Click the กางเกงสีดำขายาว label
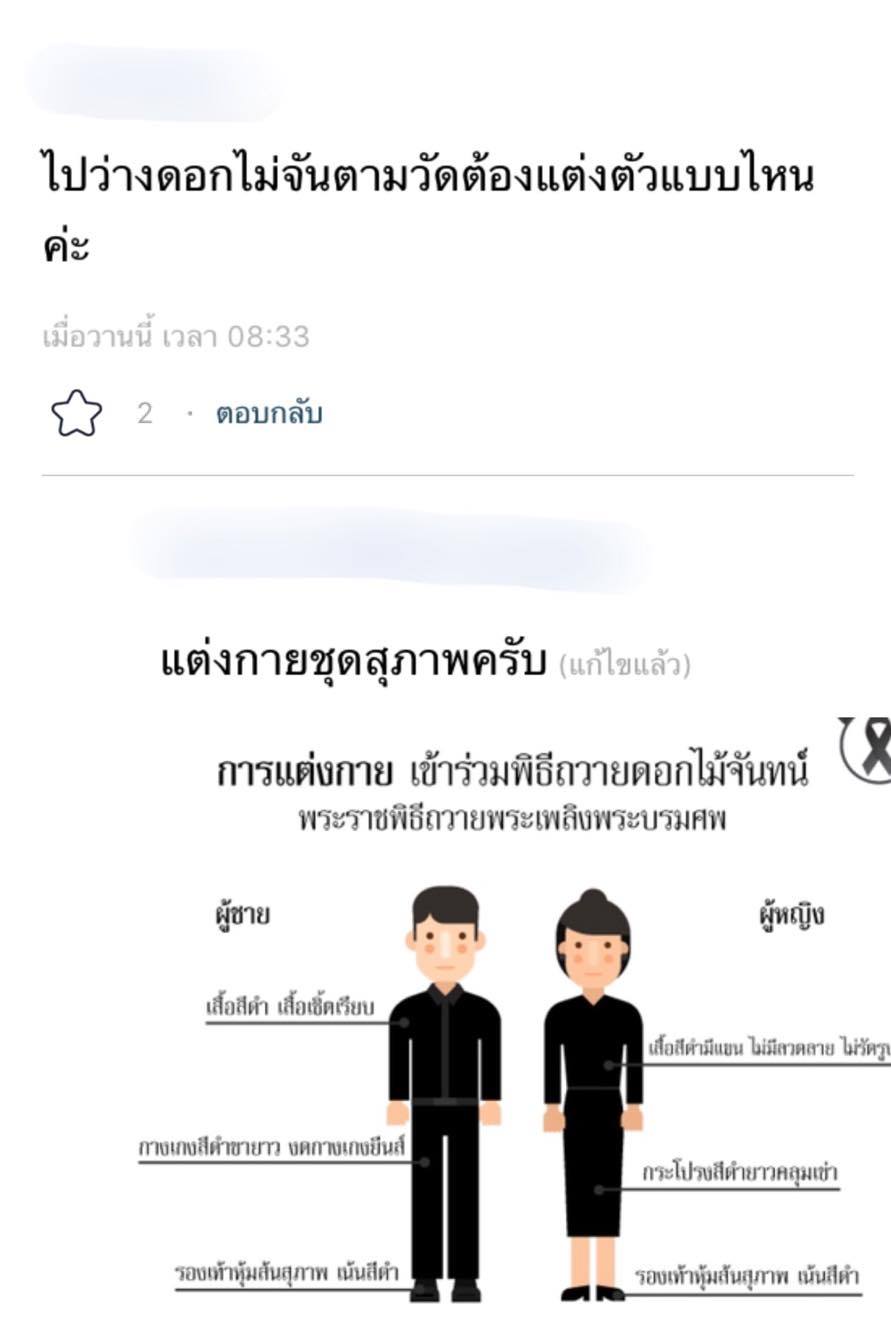Screen dimensions: 891x1334 click(x=271, y=1148)
